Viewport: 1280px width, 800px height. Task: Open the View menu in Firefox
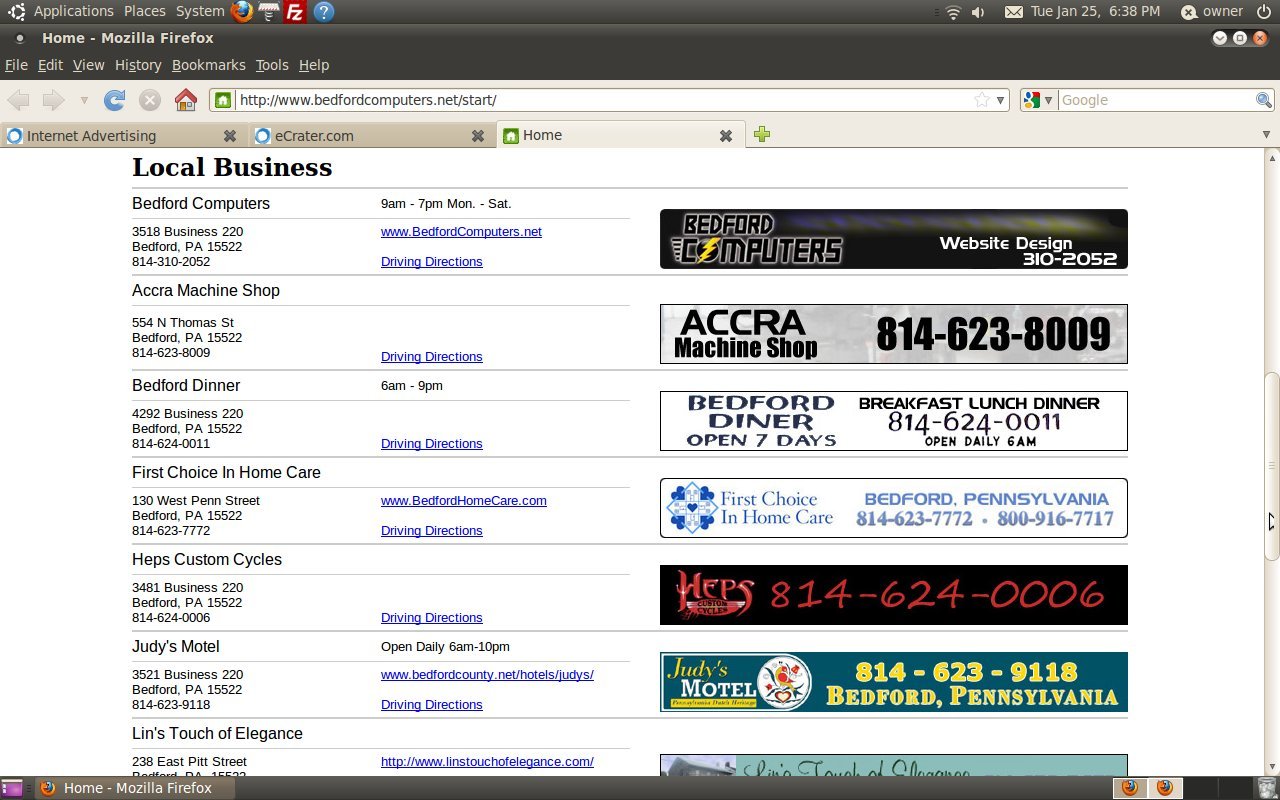88,65
